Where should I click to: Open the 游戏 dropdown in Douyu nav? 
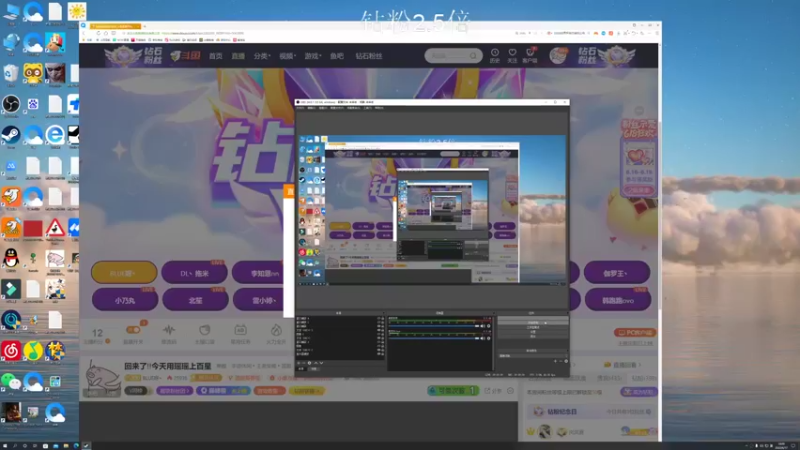313,56
